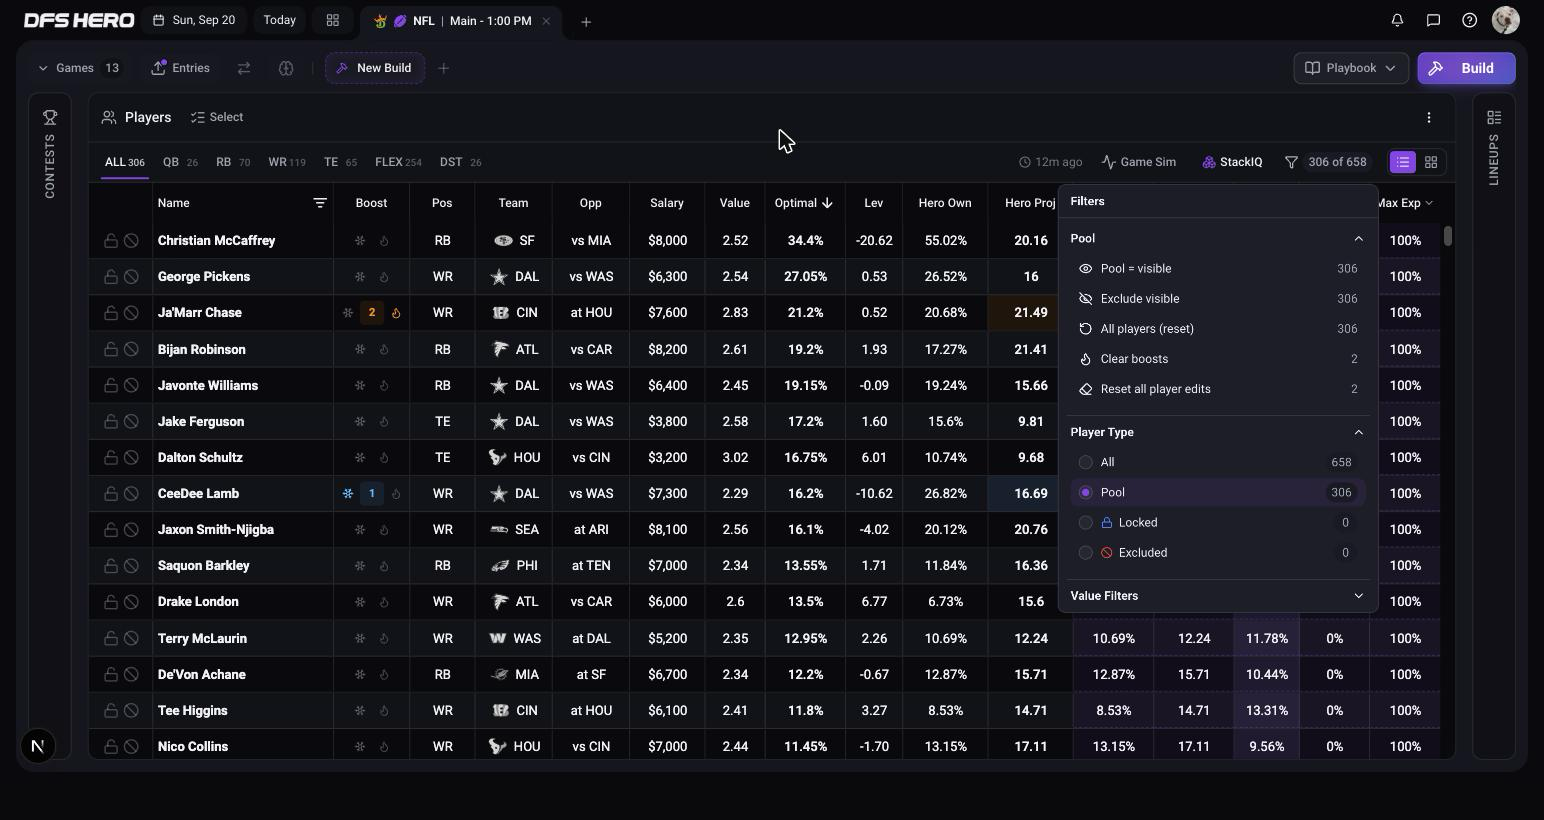
Task: Expand the Games 13 dropdown
Action: click(79, 68)
